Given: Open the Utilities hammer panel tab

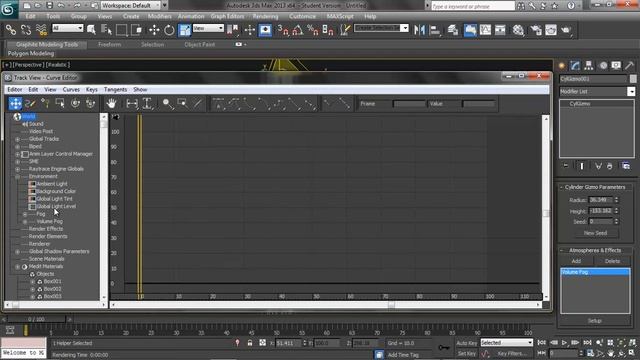Looking at the screenshot, I should click(x=630, y=65).
